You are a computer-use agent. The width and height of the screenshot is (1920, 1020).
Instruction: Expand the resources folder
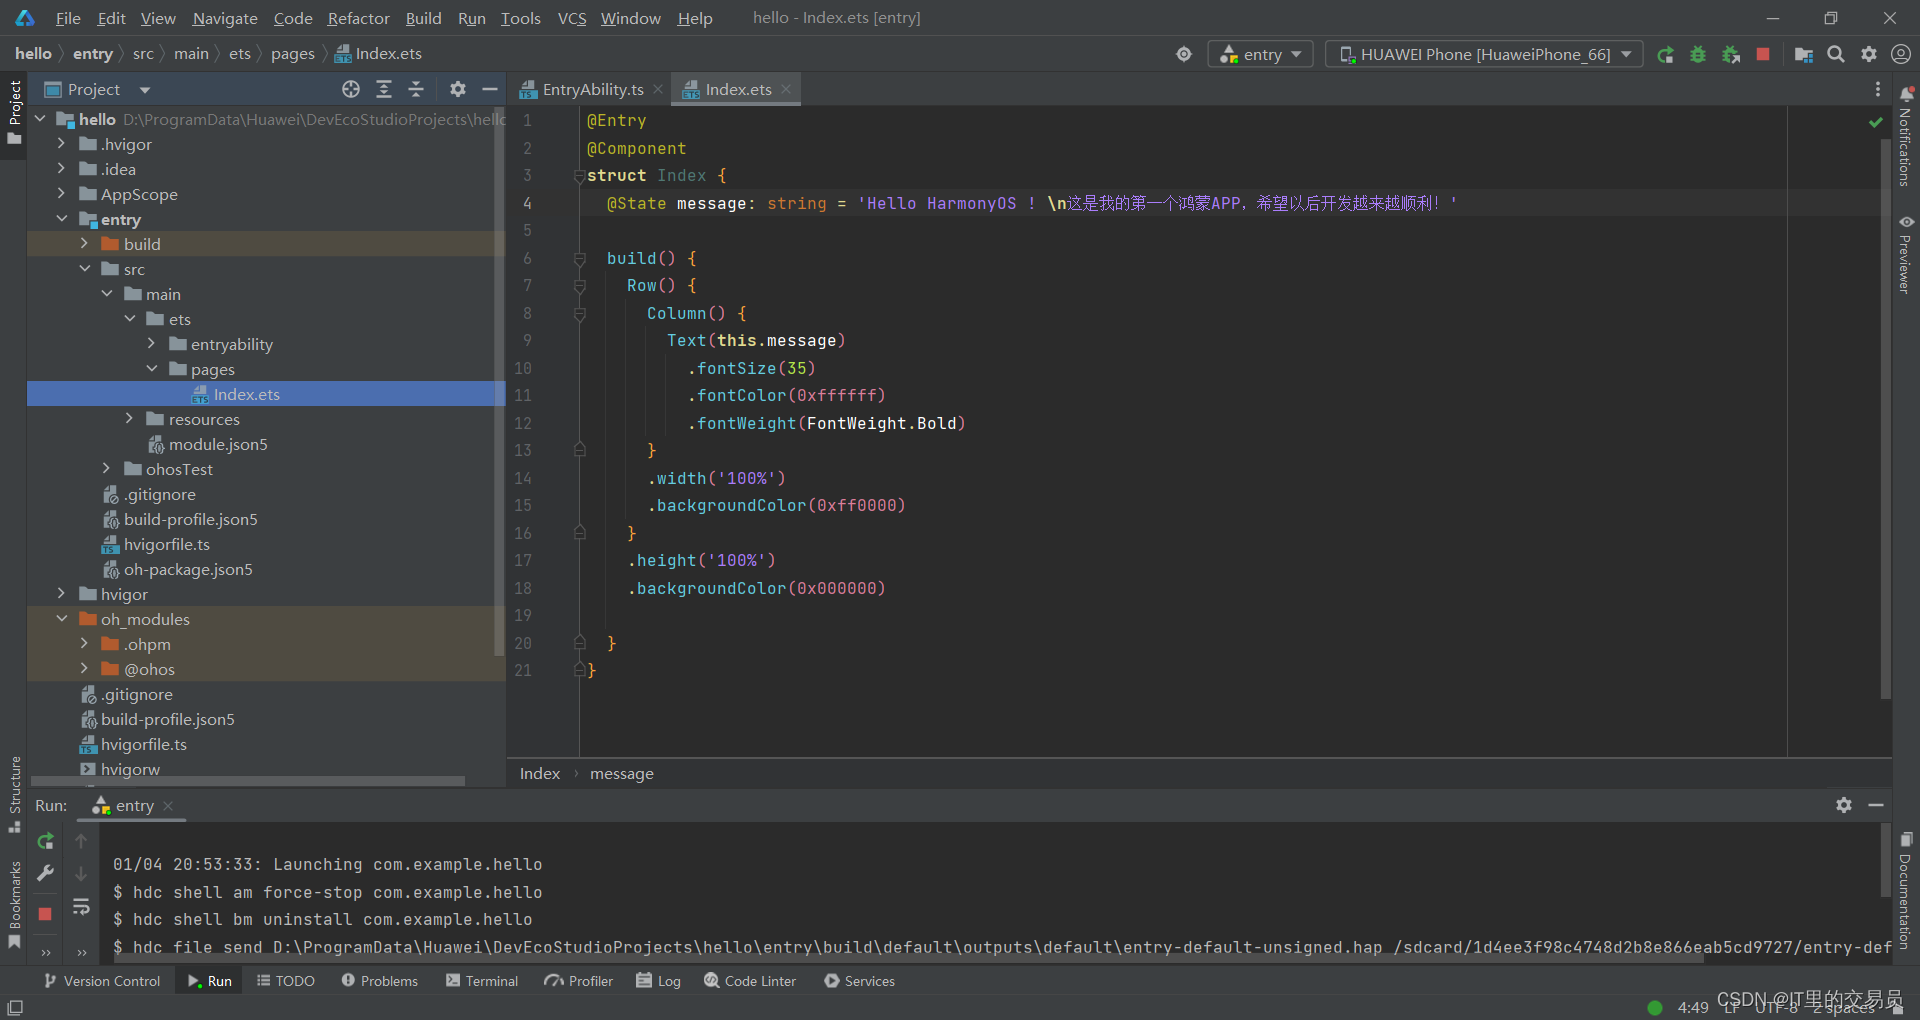[x=129, y=419]
